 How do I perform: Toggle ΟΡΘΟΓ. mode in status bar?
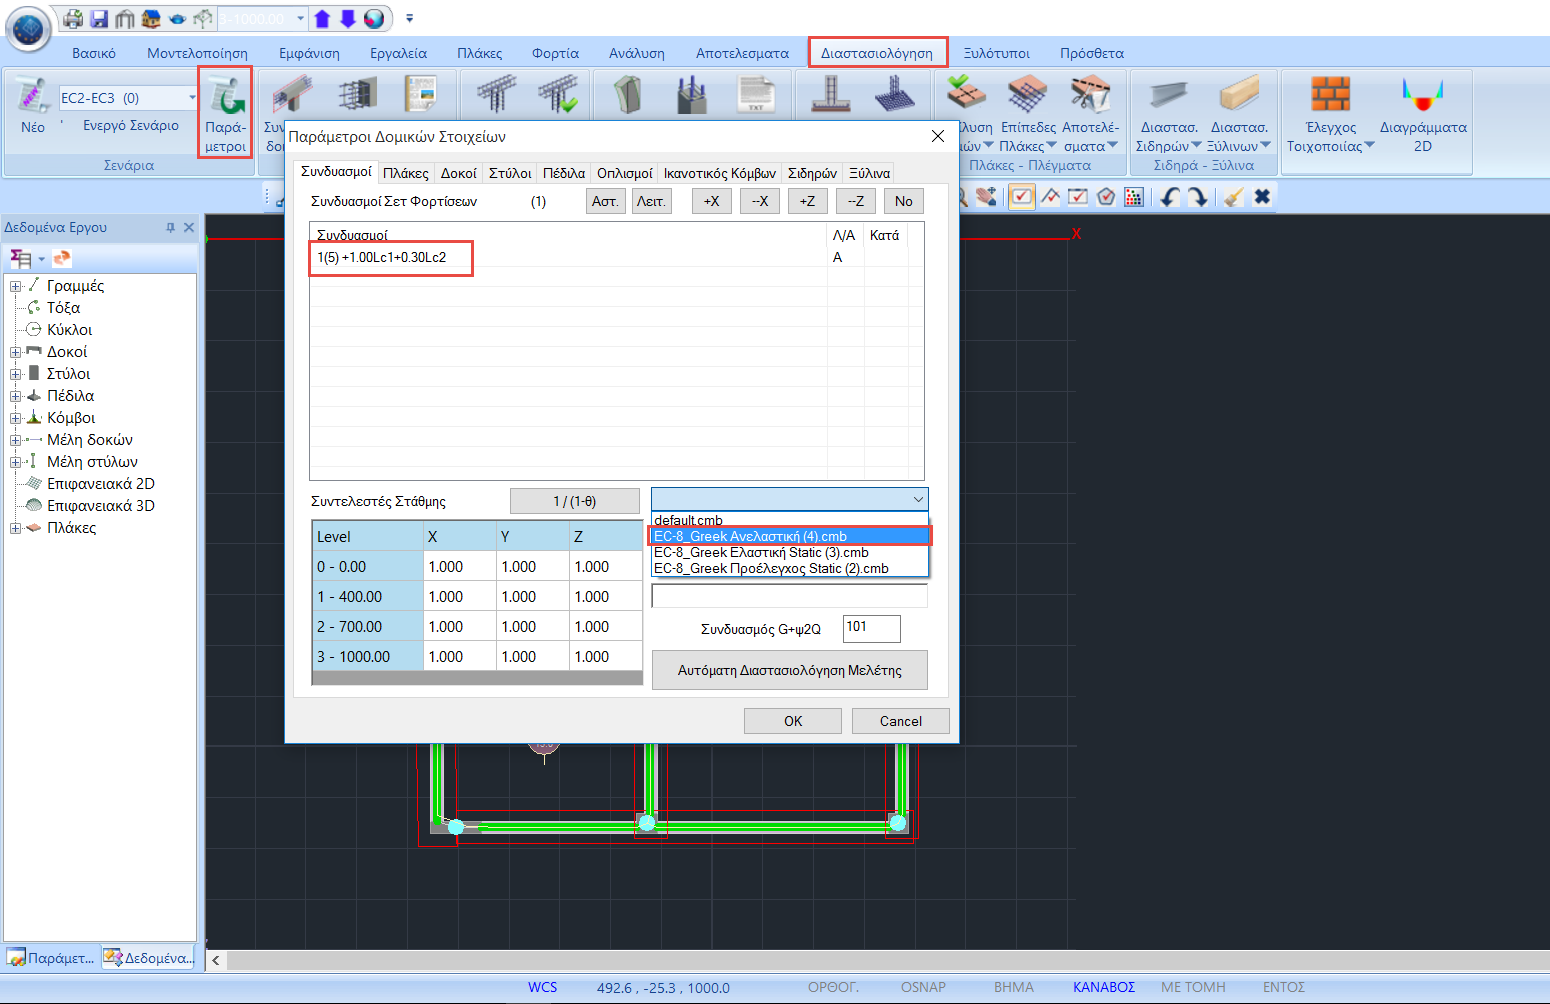833,987
